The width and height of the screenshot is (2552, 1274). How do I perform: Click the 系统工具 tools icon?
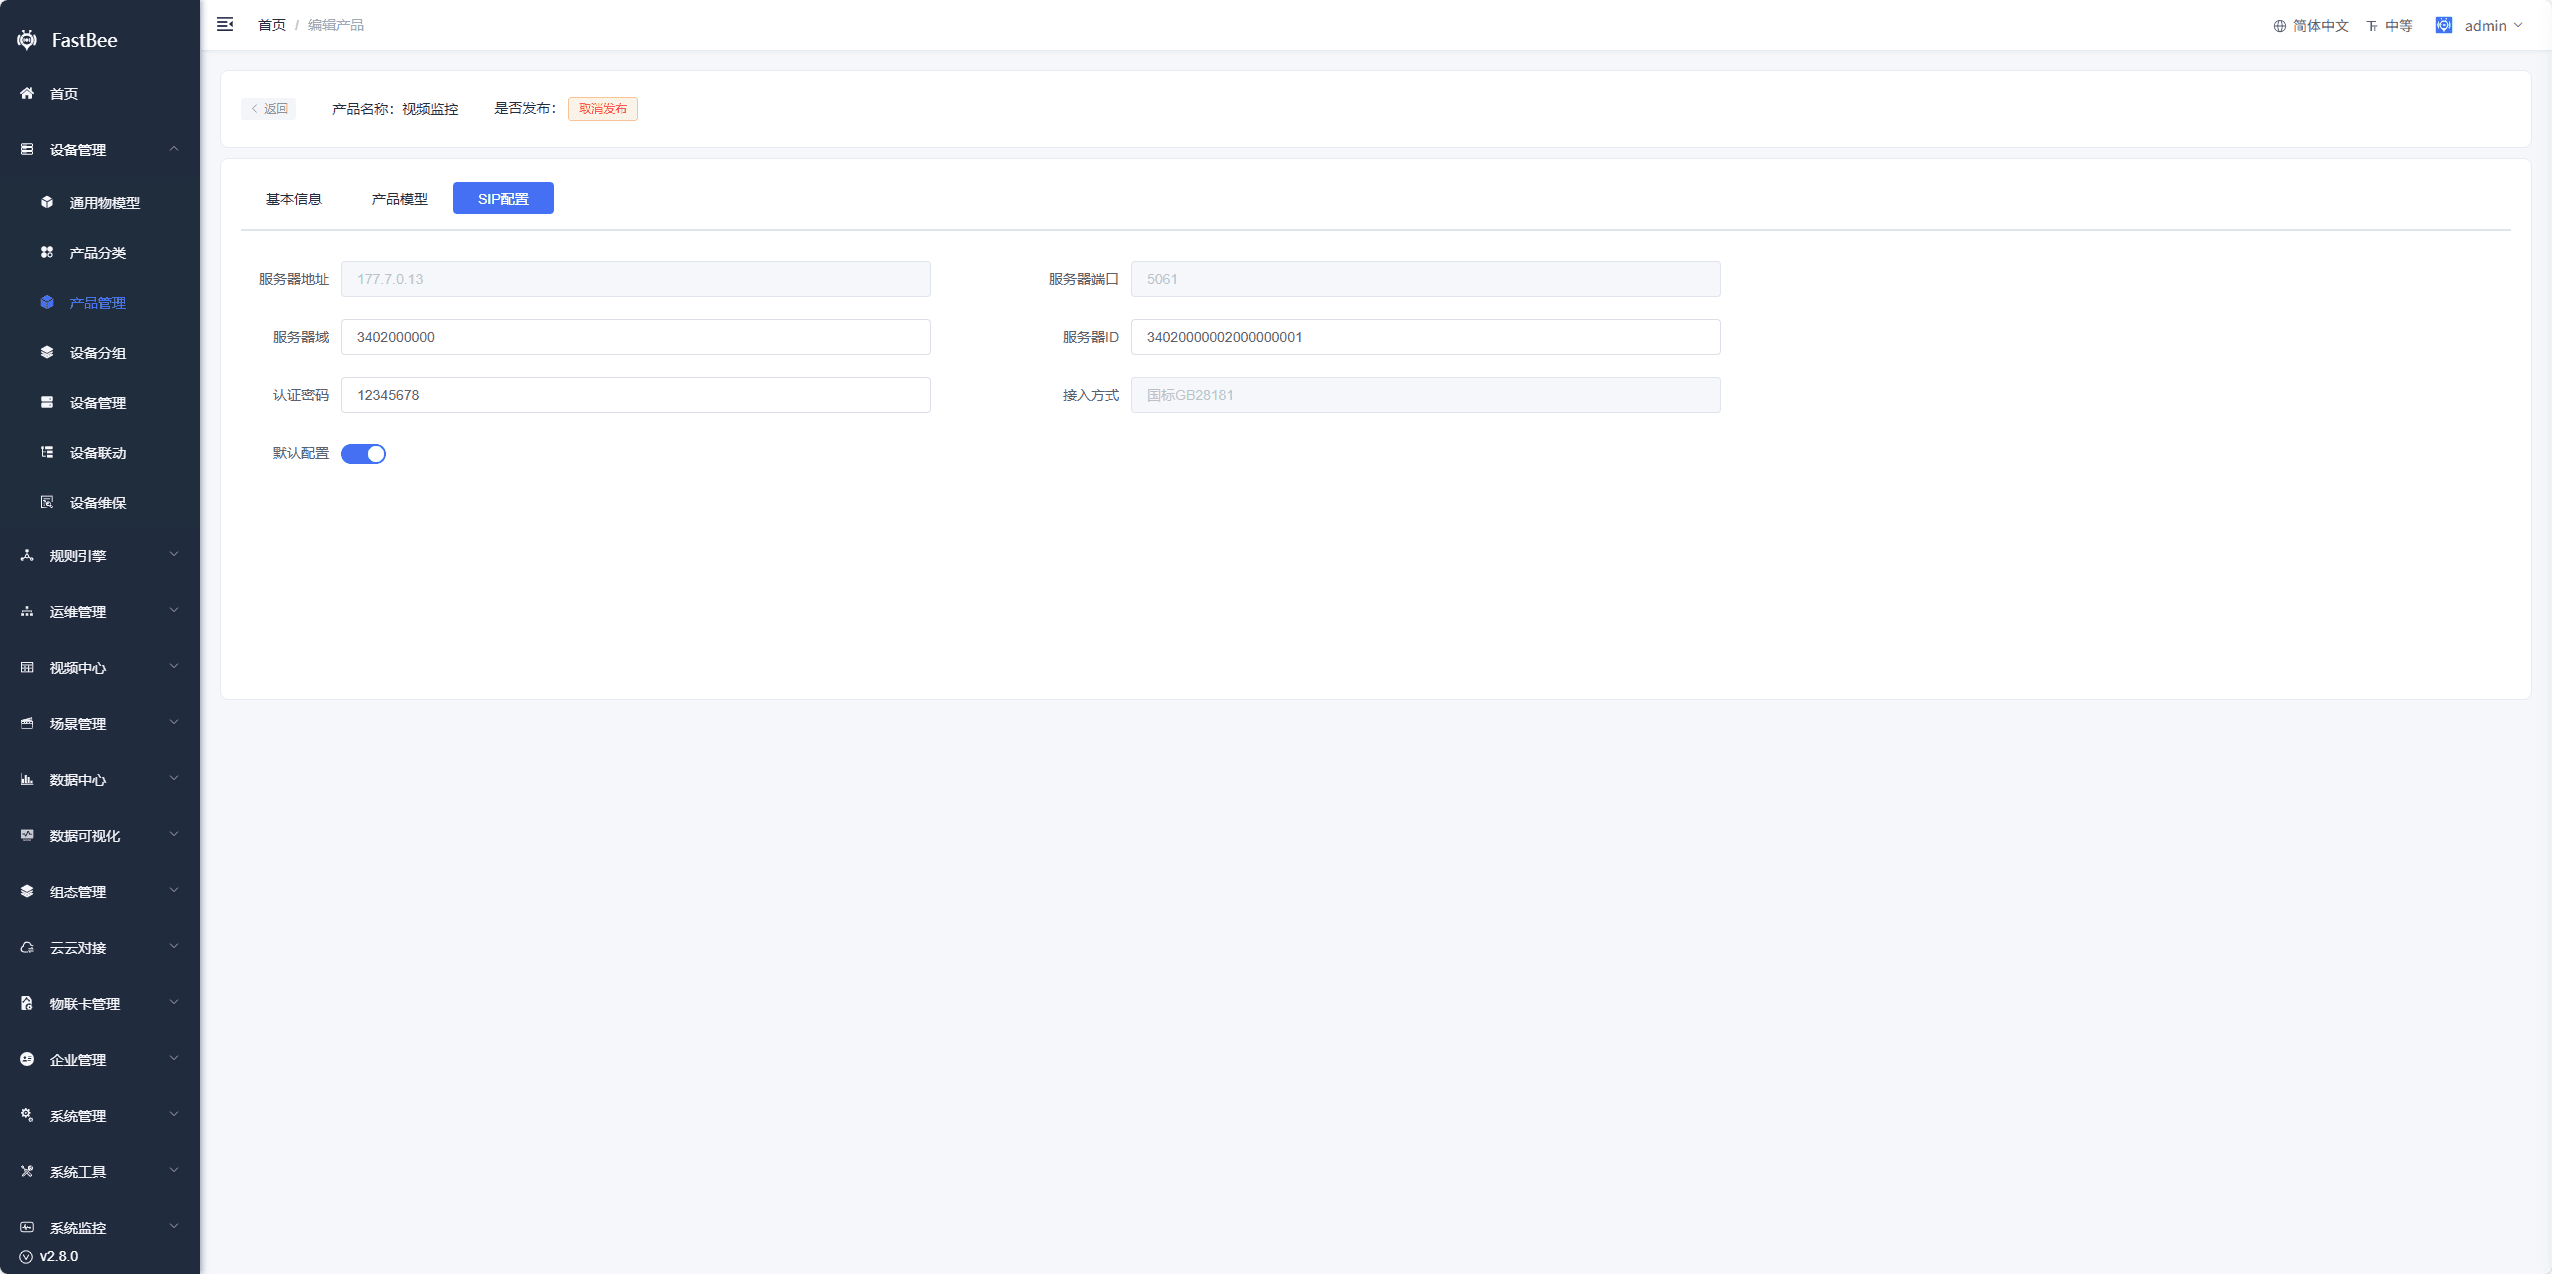click(27, 1171)
